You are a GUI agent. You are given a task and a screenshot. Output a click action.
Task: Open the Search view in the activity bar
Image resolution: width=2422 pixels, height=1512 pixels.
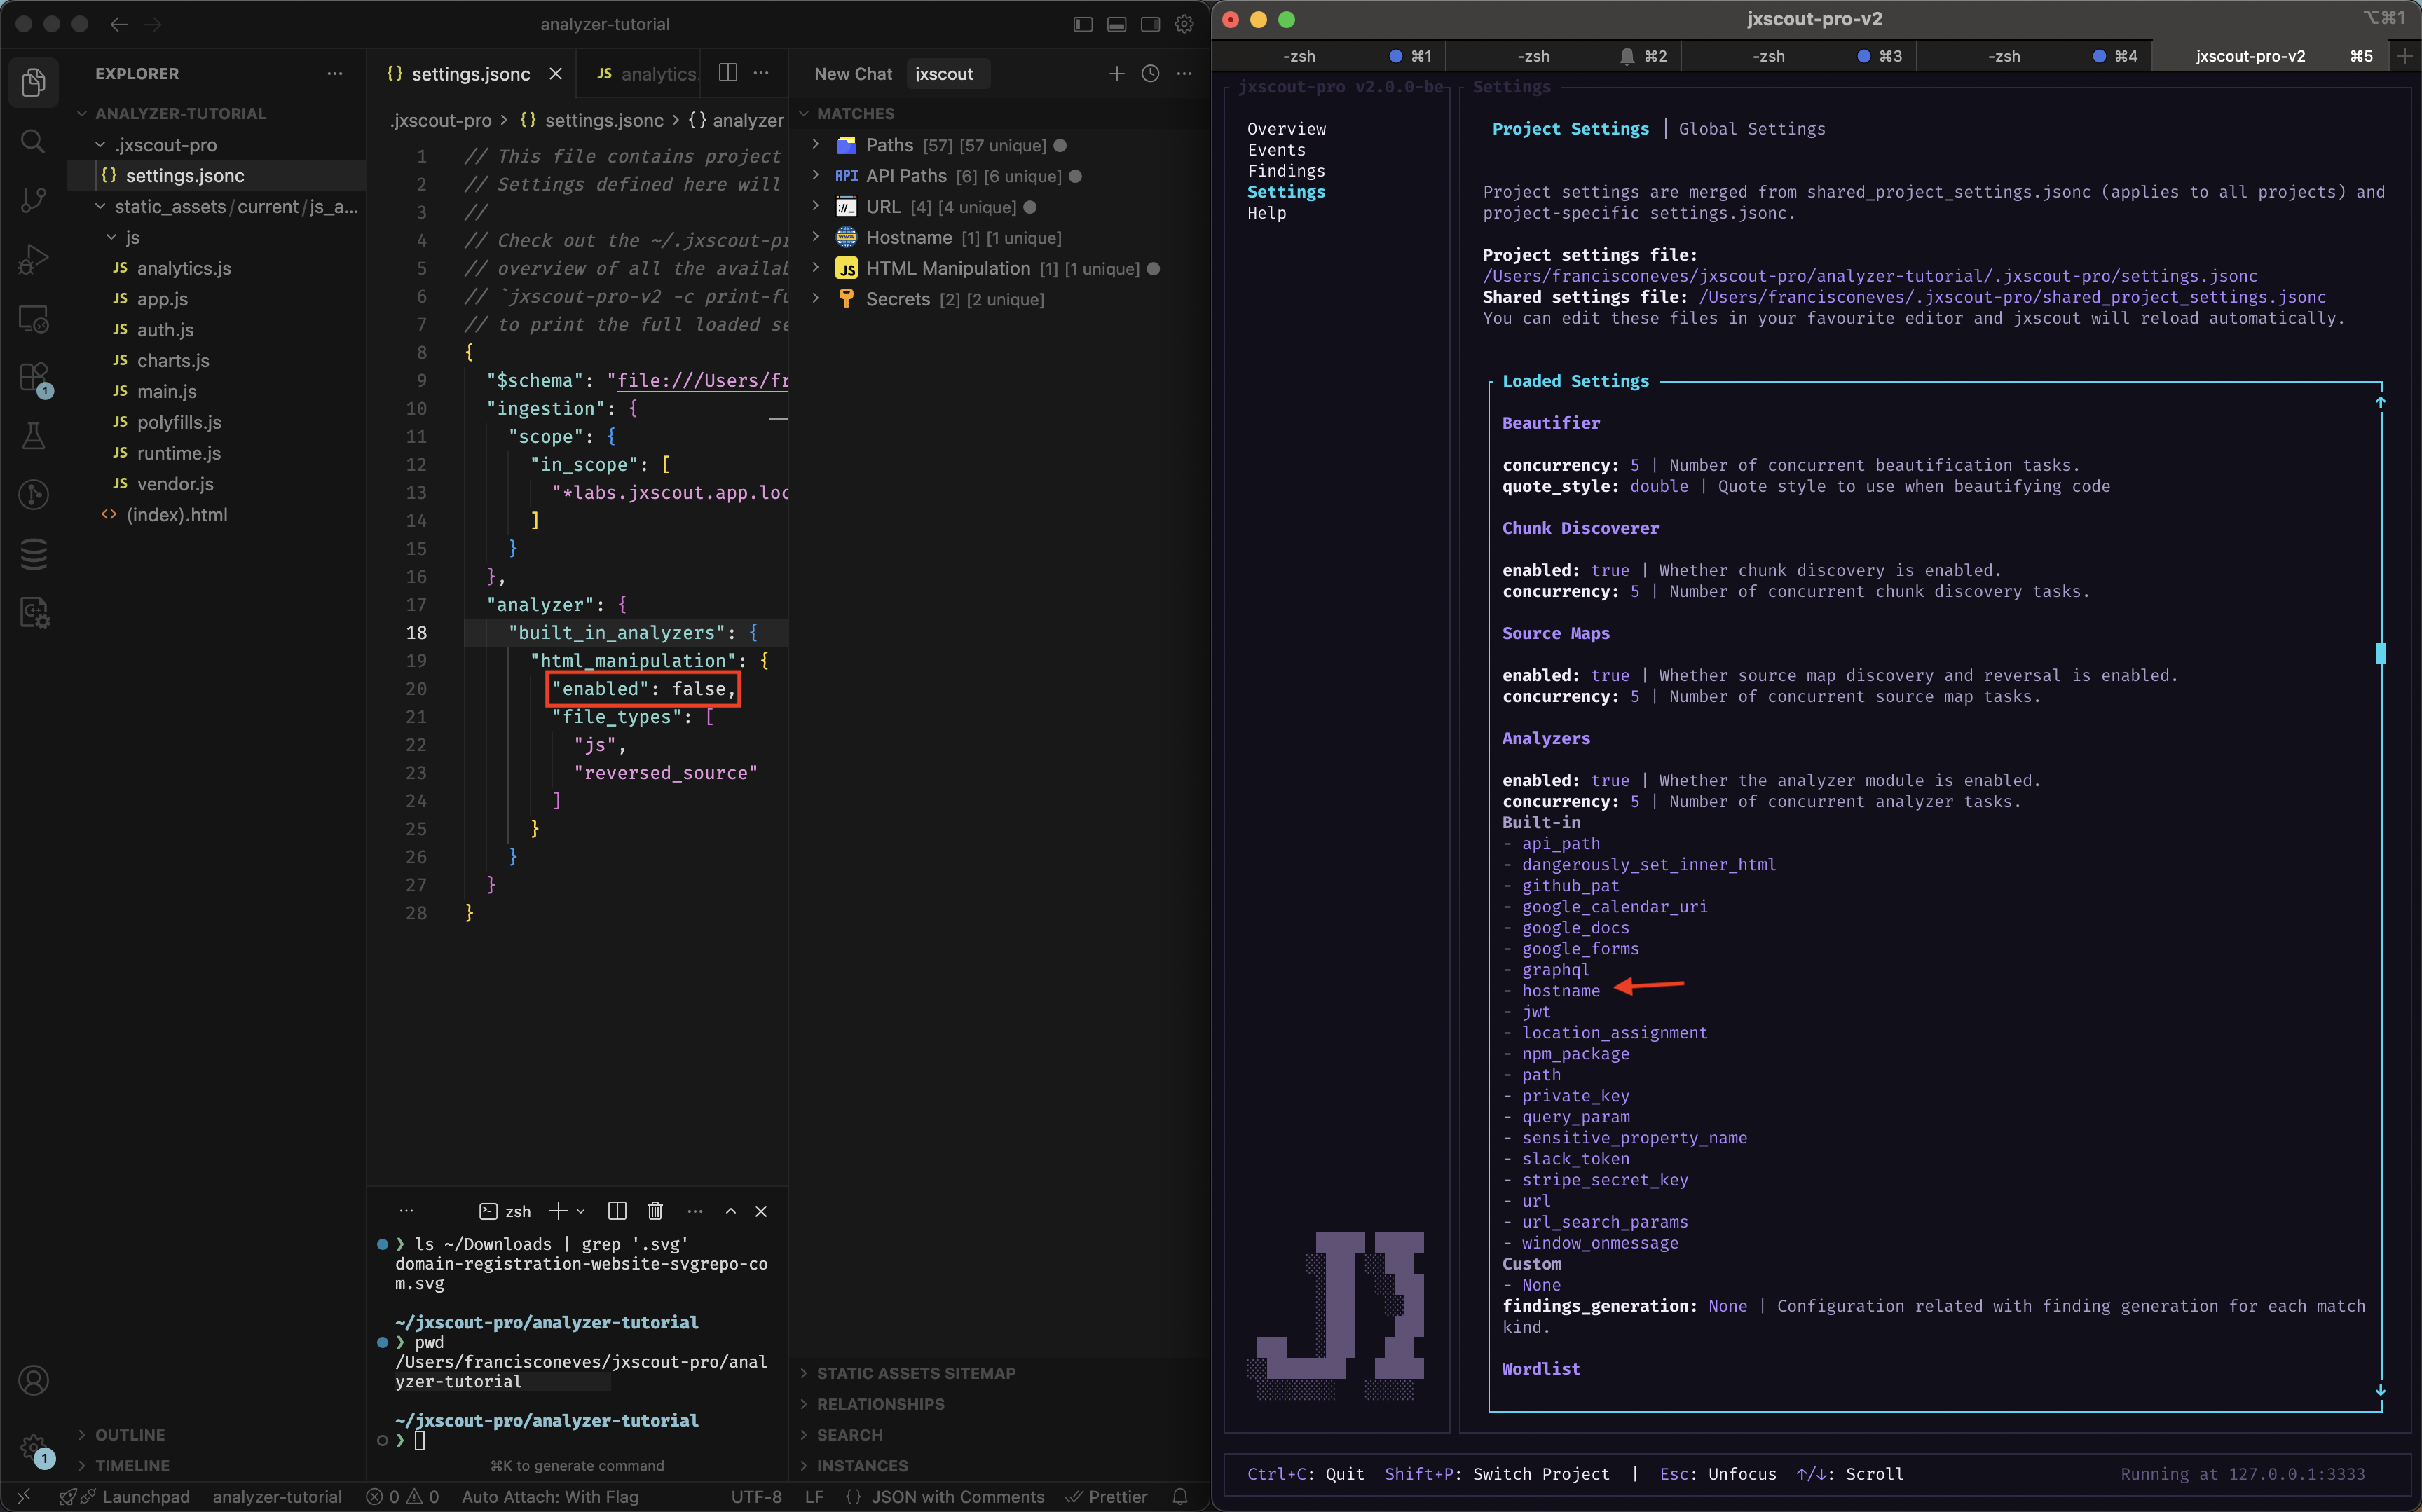[33, 141]
